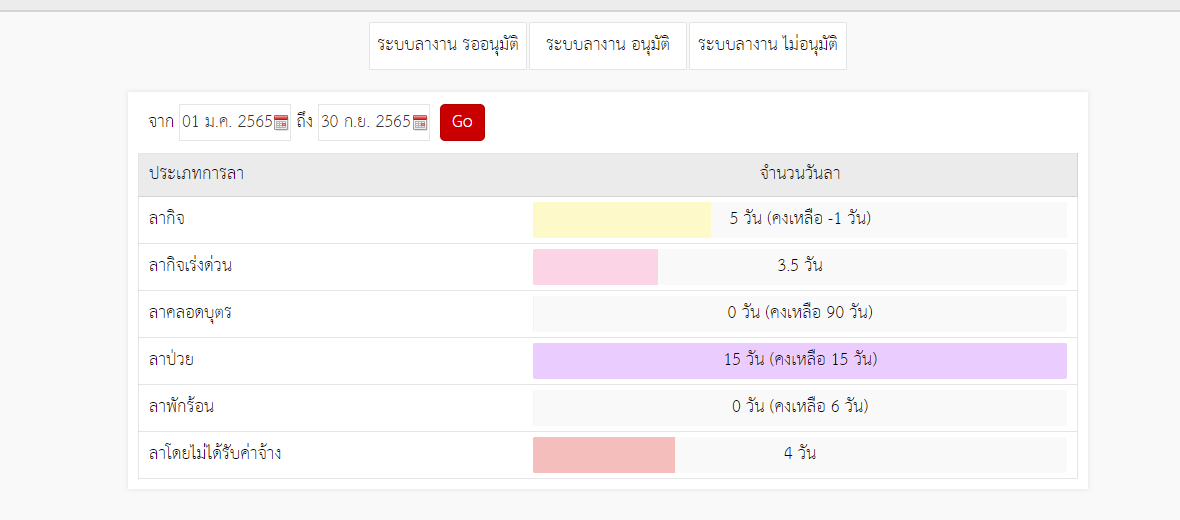Click the end date field 30 ก.ย. 2565

pos(366,122)
